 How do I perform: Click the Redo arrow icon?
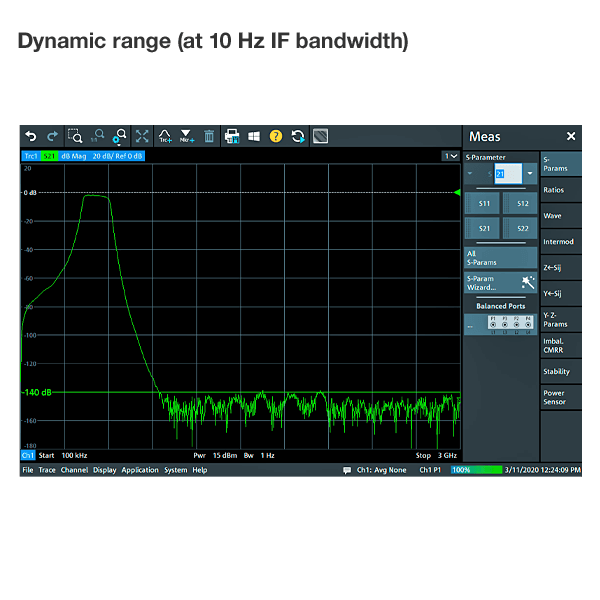click(52, 136)
